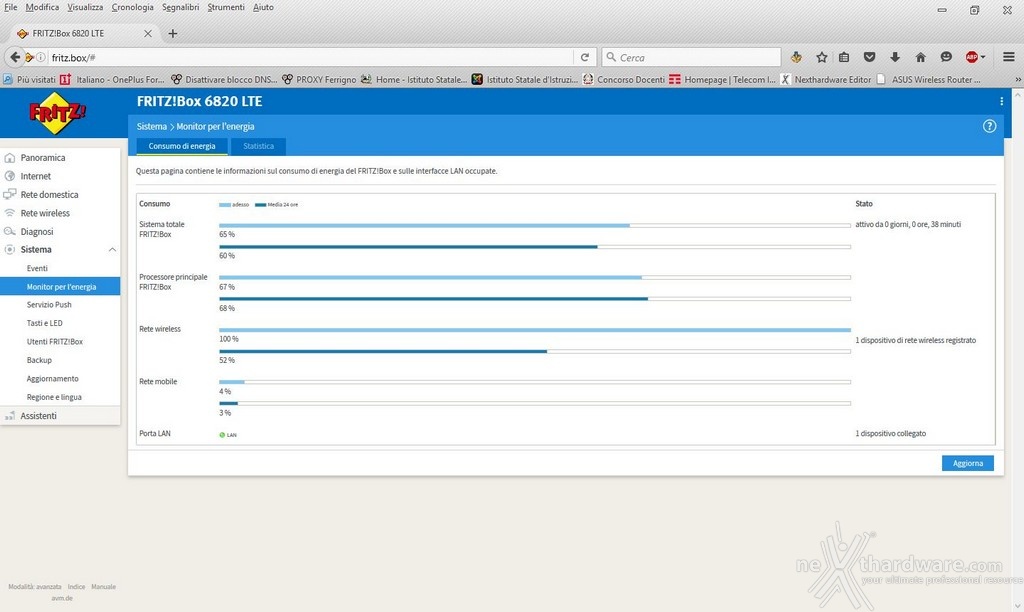Open the Indice footer link
Viewport: 1024px width, 612px height.
click(x=76, y=587)
